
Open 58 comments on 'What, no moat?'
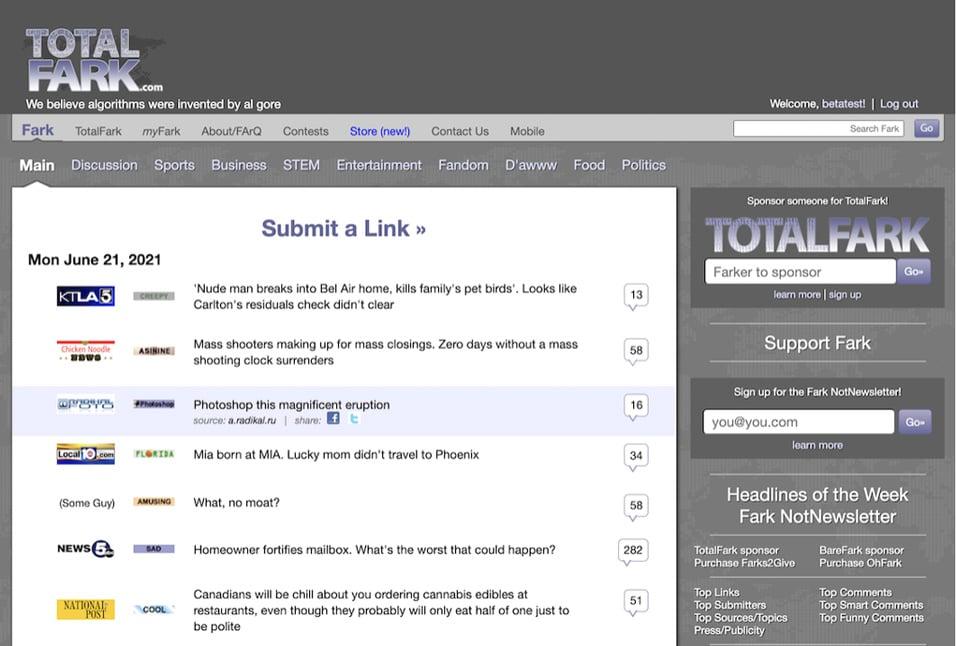pos(636,506)
